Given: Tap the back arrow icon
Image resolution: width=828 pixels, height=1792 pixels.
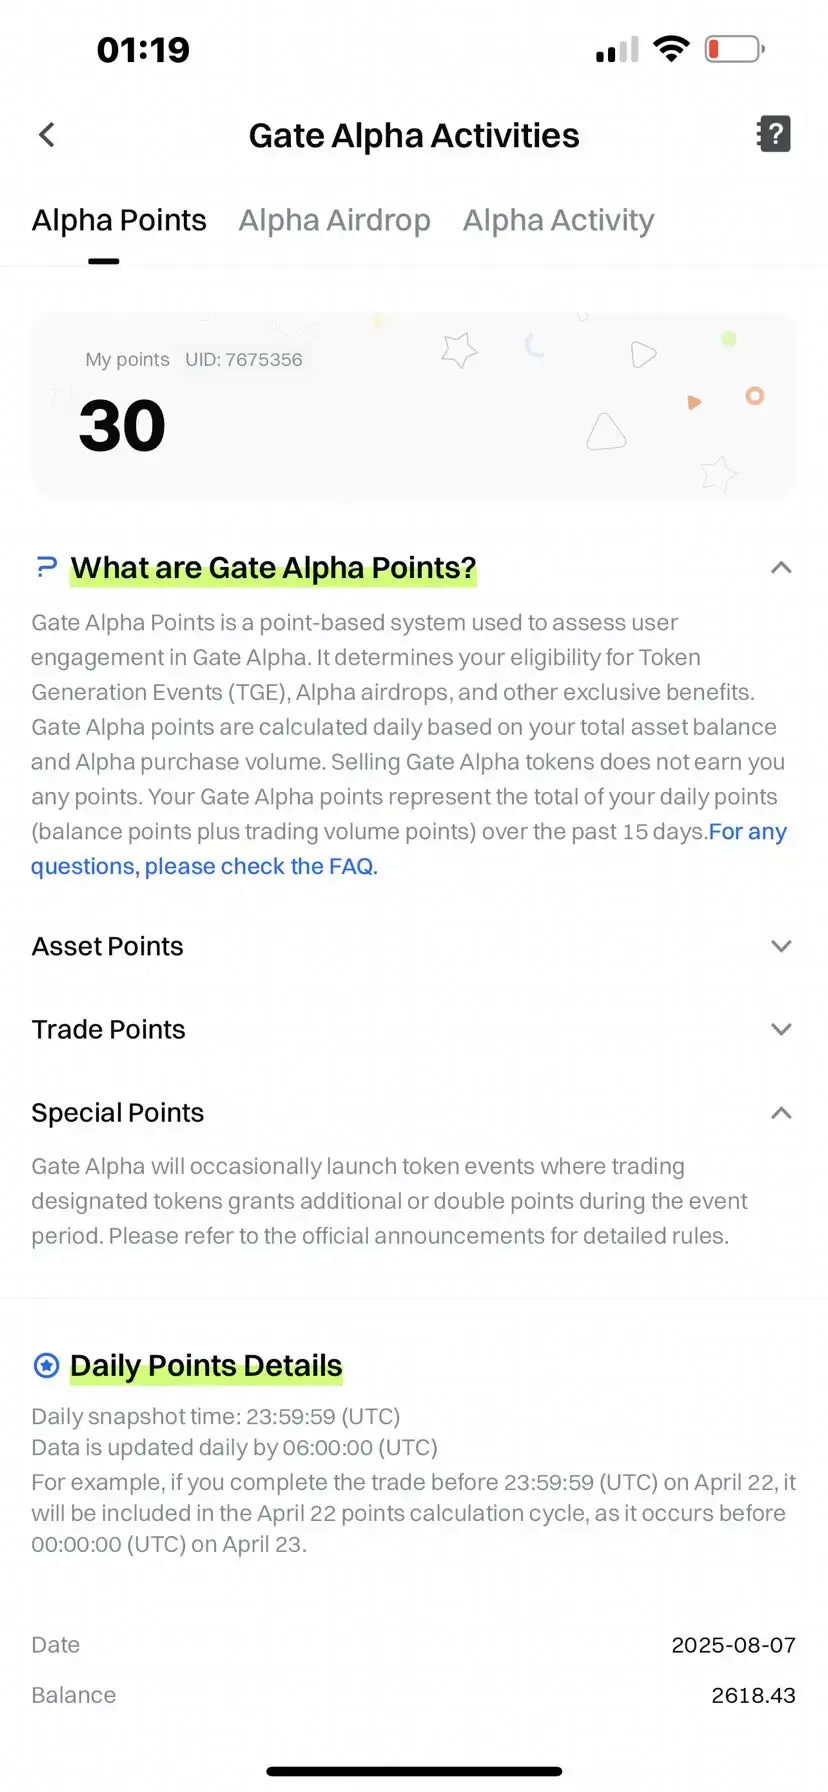Looking at the screenshot, I should click(x=46, y=135).
